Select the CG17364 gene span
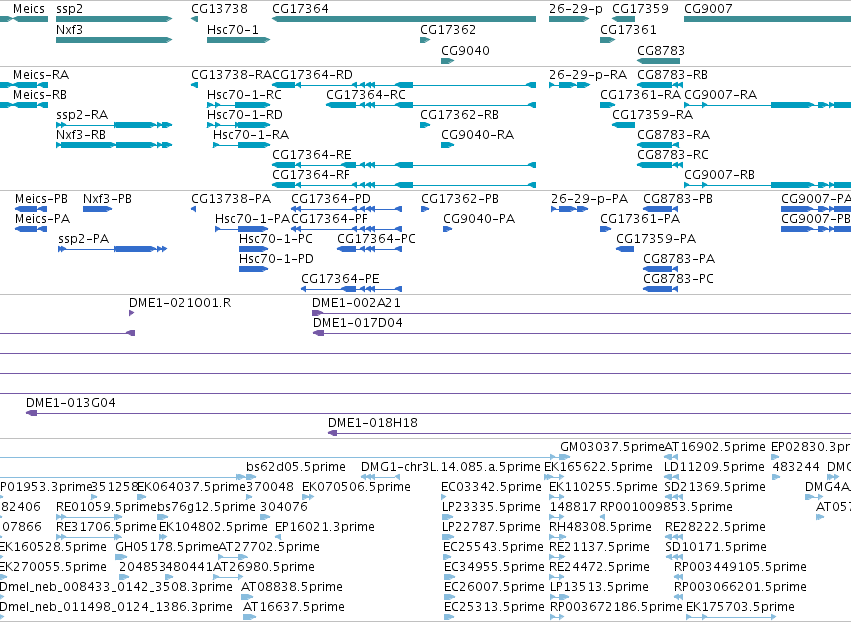This screenshot has height=622, width=851. tap(404, 19)
